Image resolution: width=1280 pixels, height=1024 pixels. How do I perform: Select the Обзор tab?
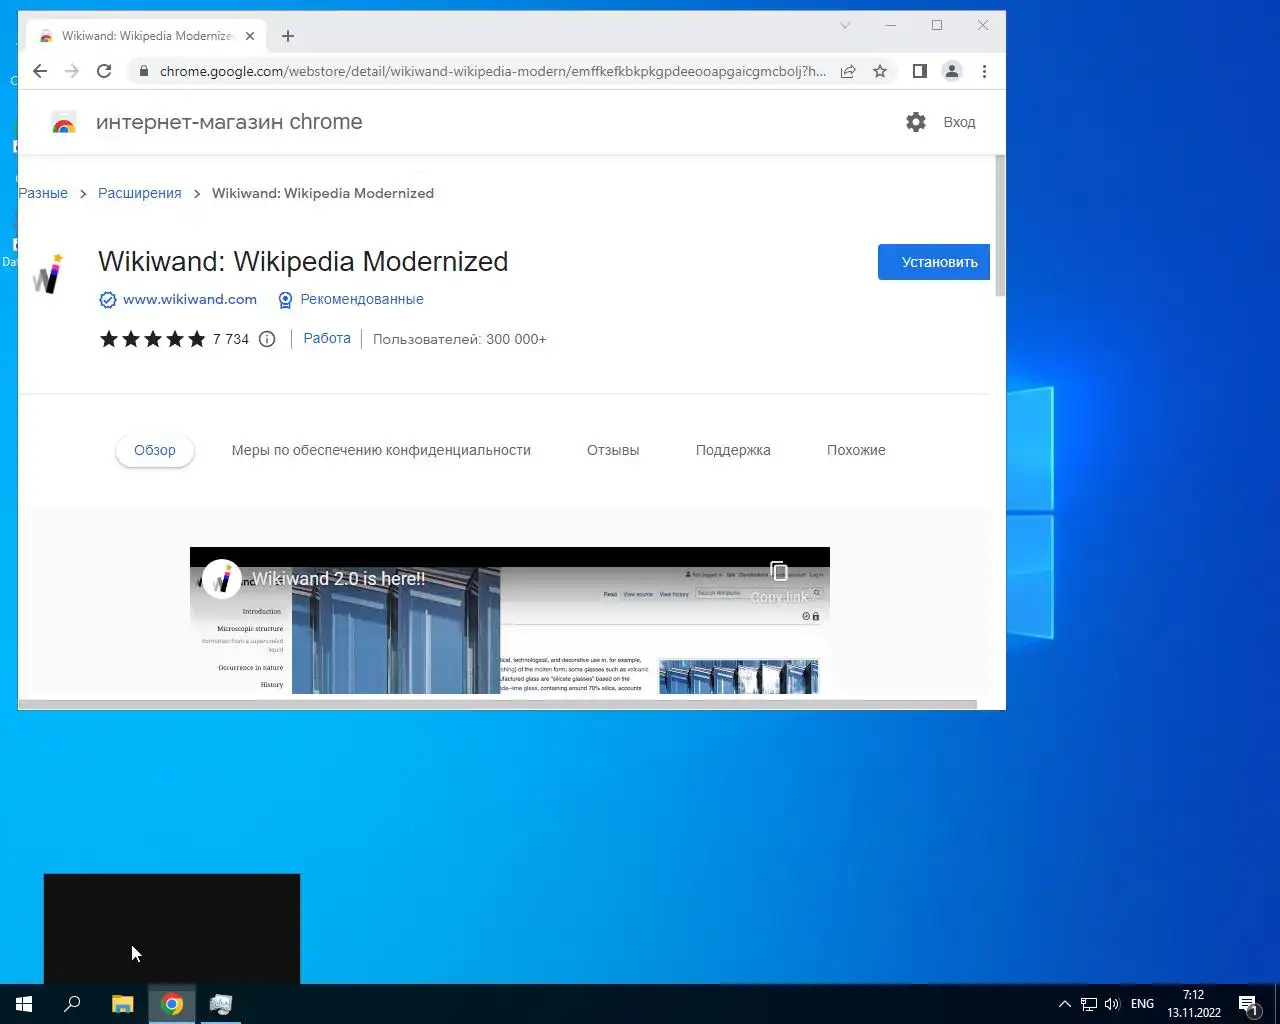click(155, 450)
